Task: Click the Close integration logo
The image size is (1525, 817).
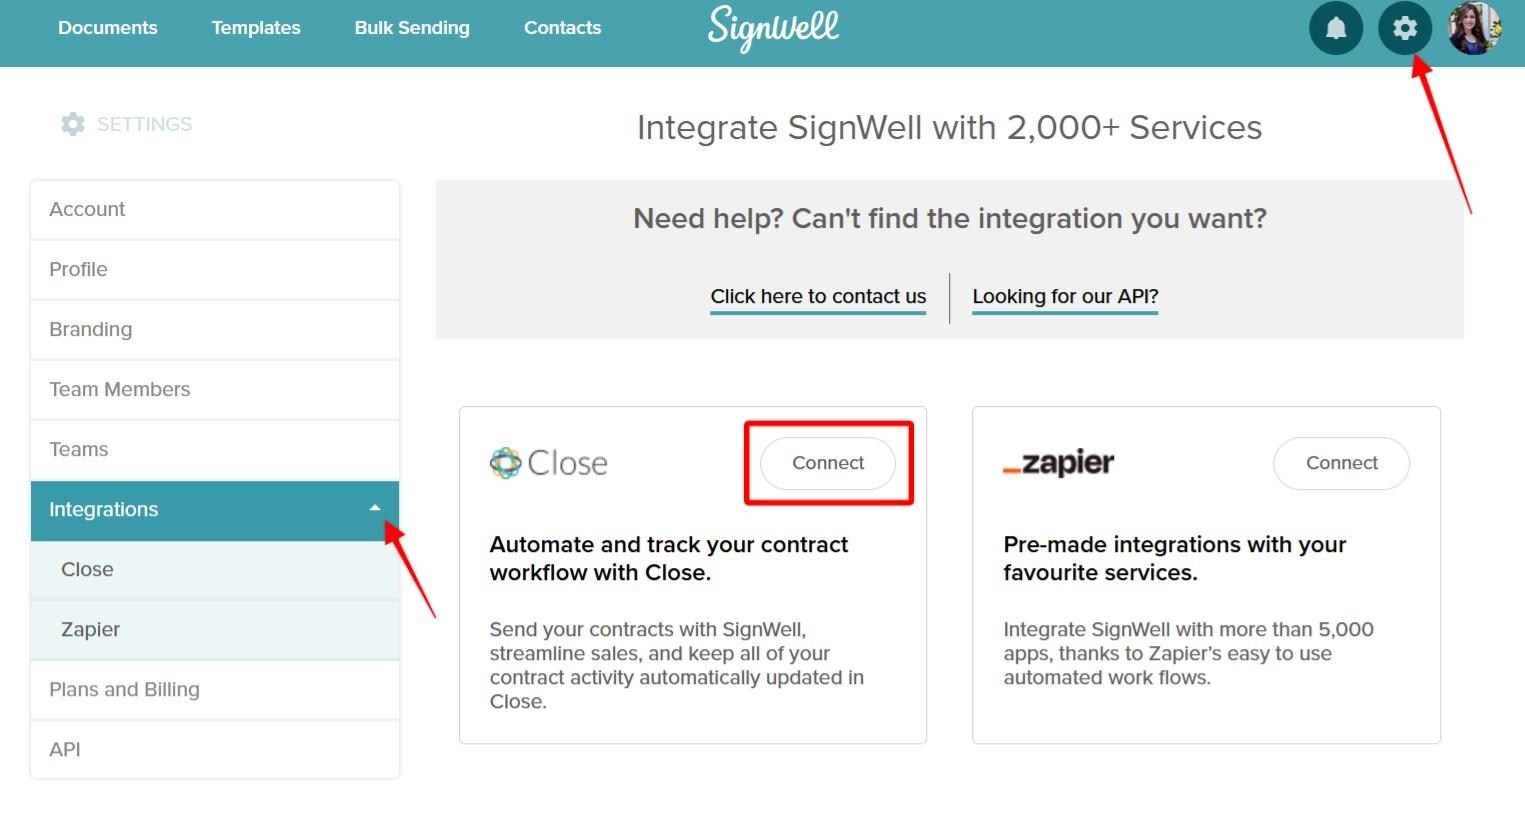Action: click(x=548, y=462)
